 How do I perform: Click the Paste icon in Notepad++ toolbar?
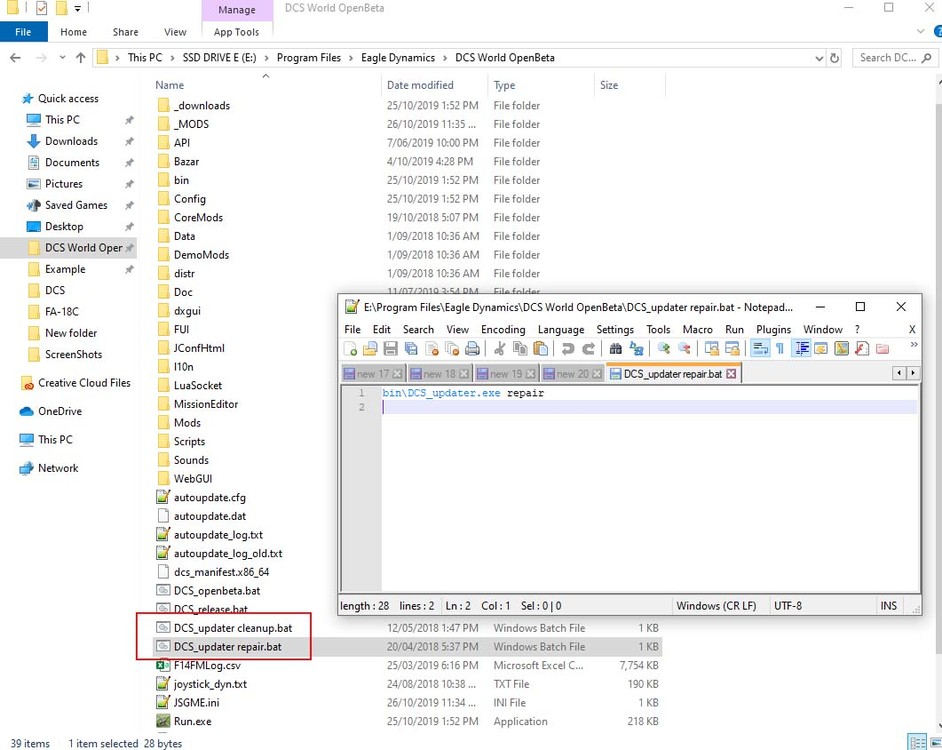pos(541,350)
